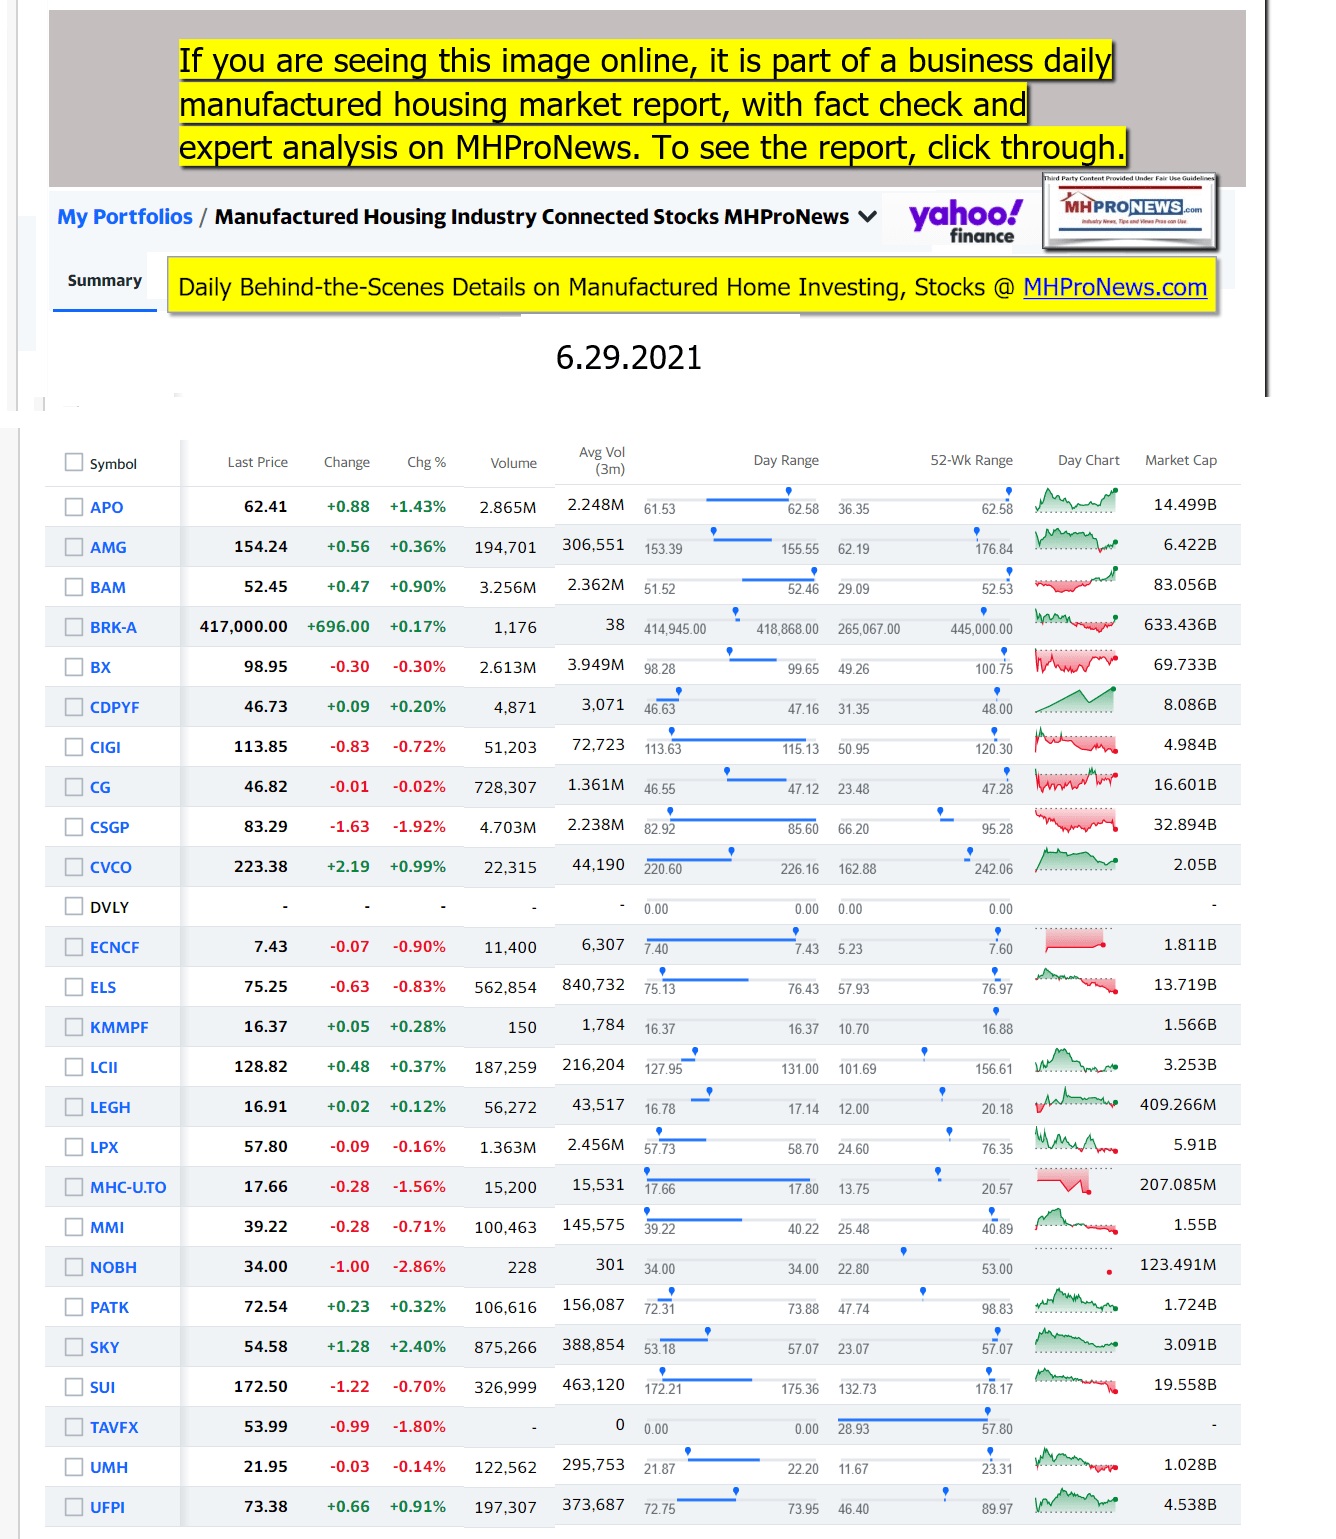Open the CVCO day chart sparkline
Screen dimensions: 1336x1539
coord(1076,860)
